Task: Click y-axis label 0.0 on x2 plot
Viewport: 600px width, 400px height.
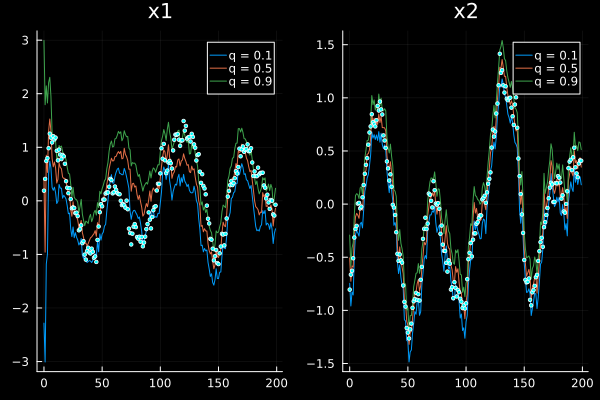Action: pos(326,204)
